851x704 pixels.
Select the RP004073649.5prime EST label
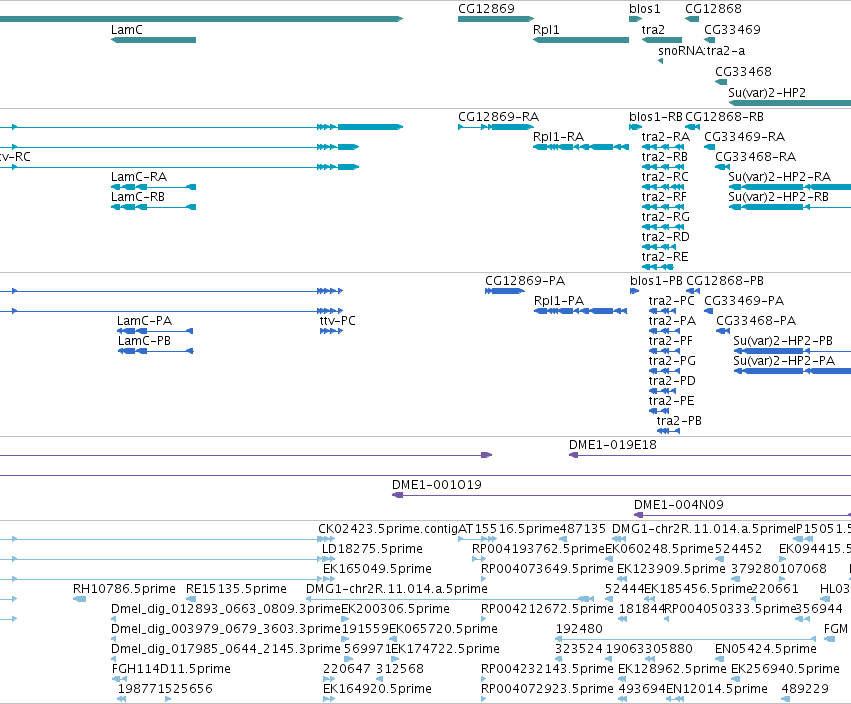pyautogui.click(x=547, y=569)
